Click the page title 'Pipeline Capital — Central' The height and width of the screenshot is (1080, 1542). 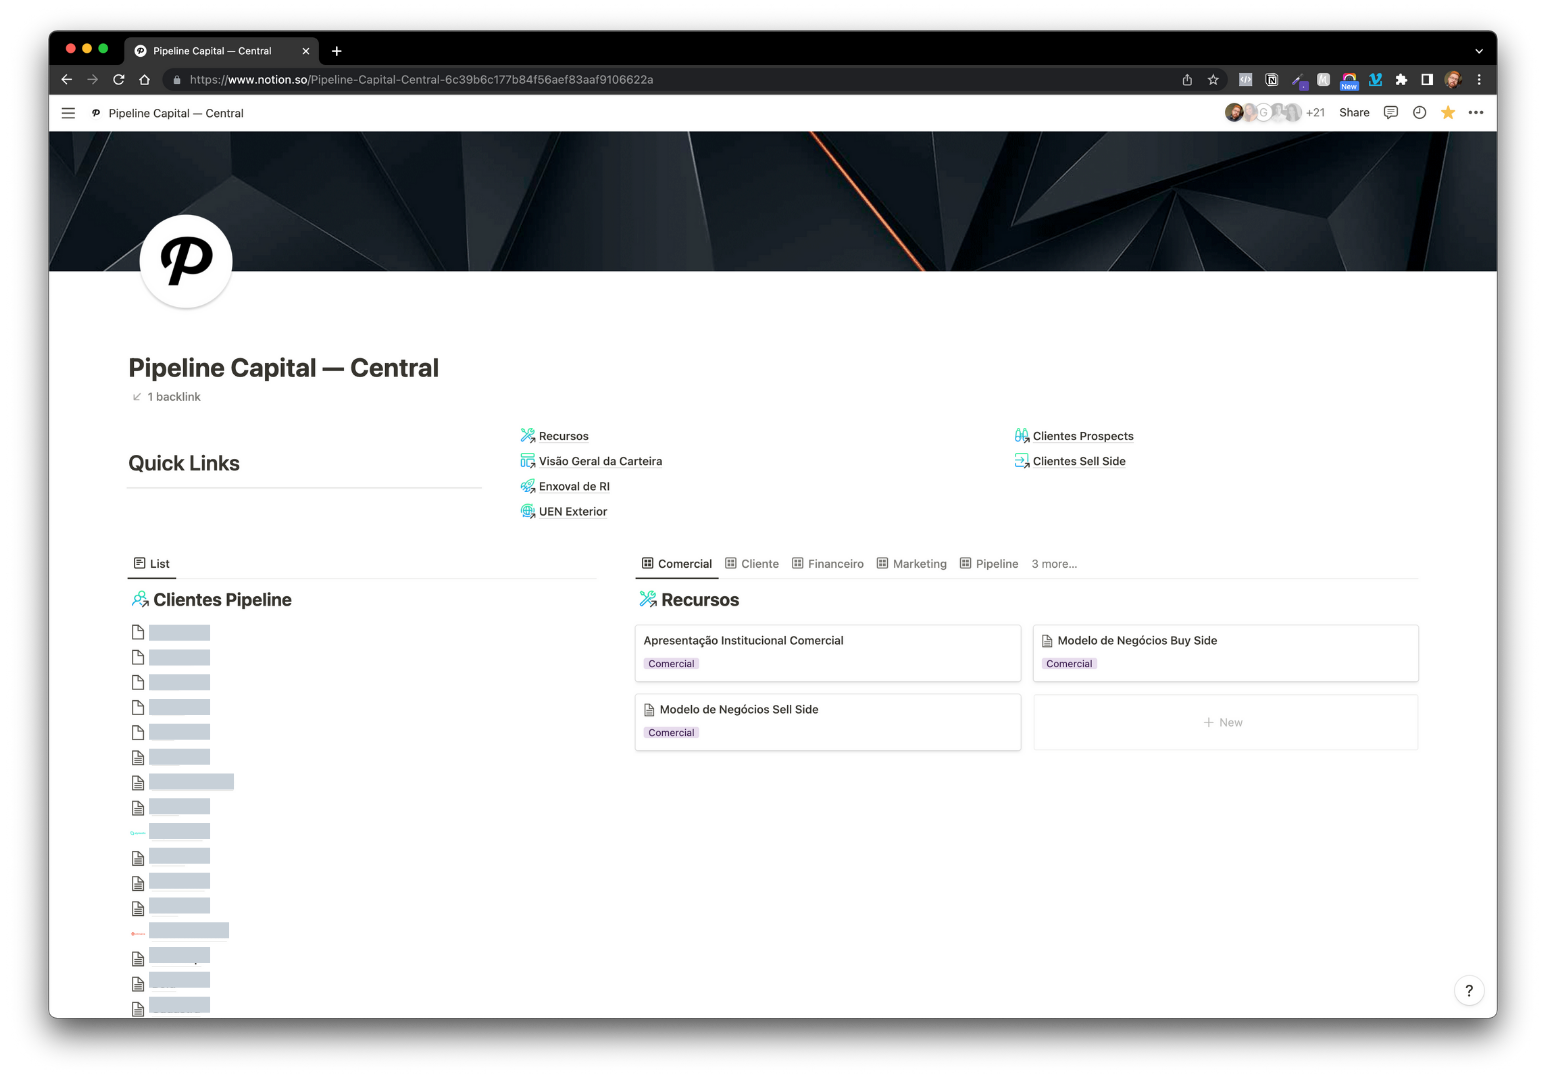(x=283, y=368)
